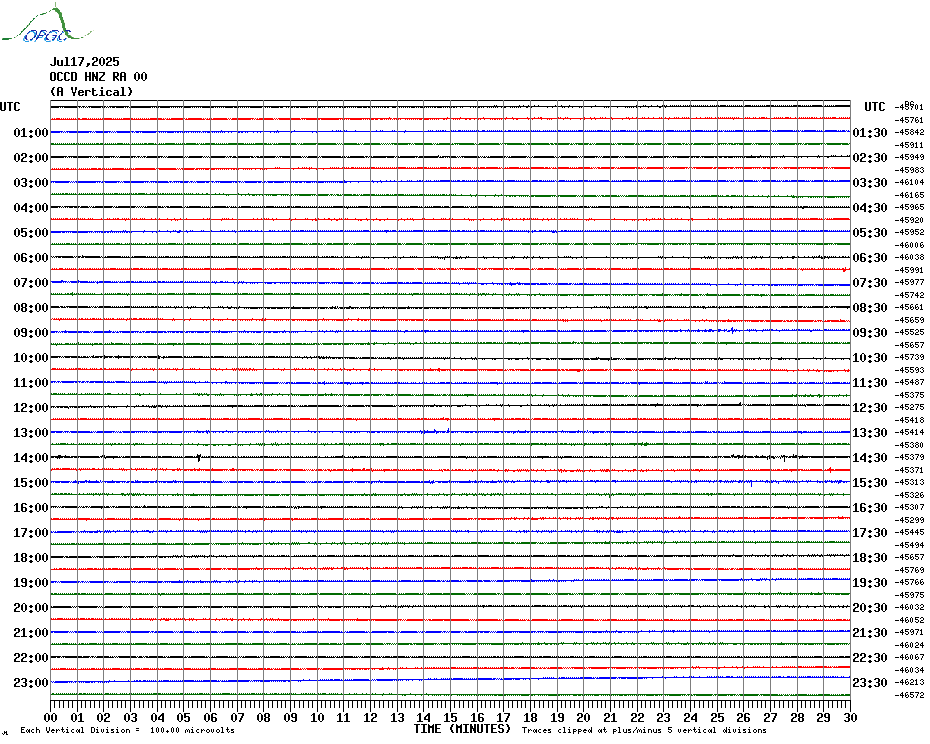Click the offset value -46213
Screen dimensions: 930x744
pyautogui.click(x=909, y=682)
